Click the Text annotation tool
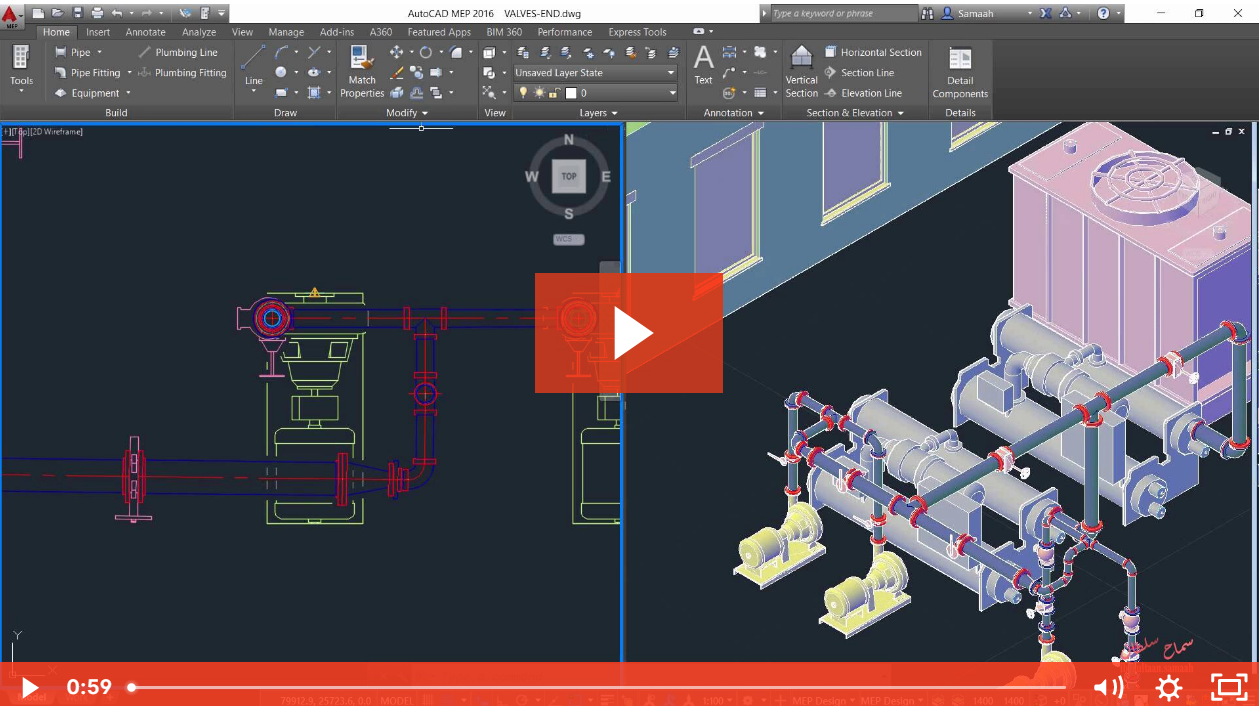 [x=704, y=64]
